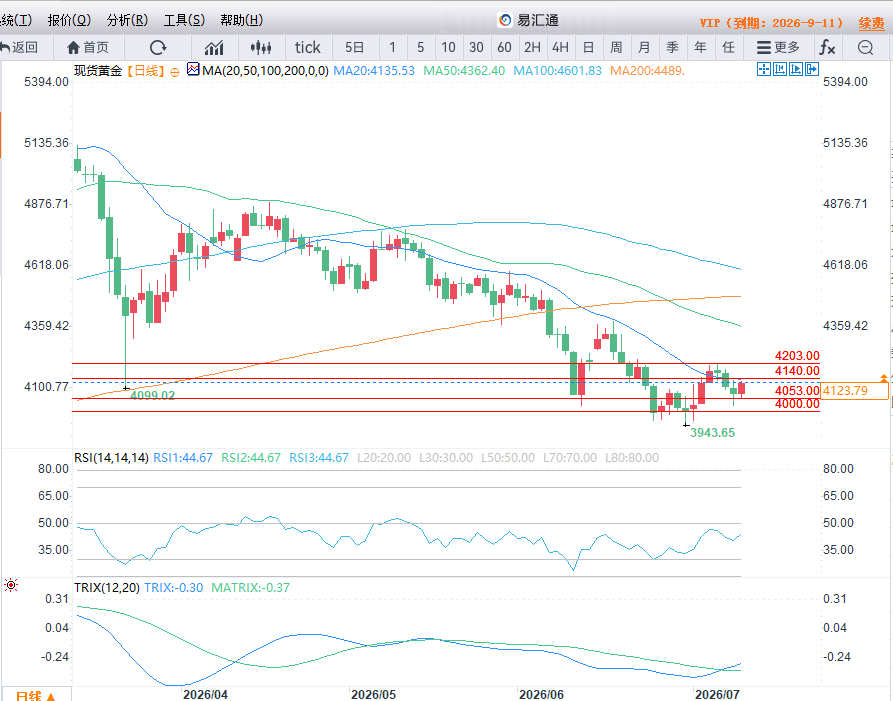893x701 pixels.
Task: Toggle the orange circle icon beside 日线
Action: click(175, 72)
